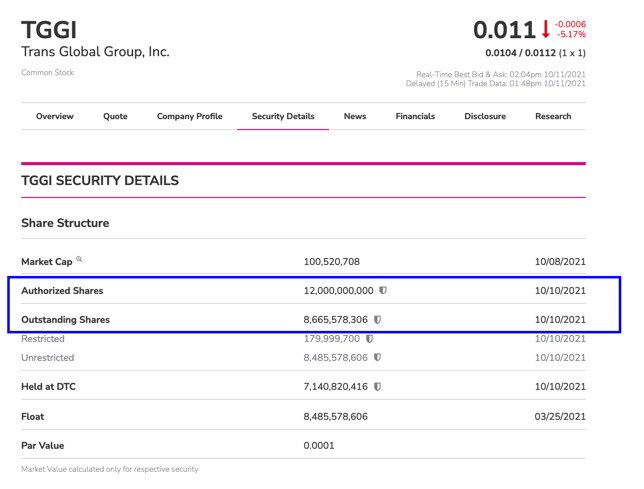This screenshot has width=644, height=489.
Task: Click the Market Cap date 10/08/2021
Action: [560, 262]
